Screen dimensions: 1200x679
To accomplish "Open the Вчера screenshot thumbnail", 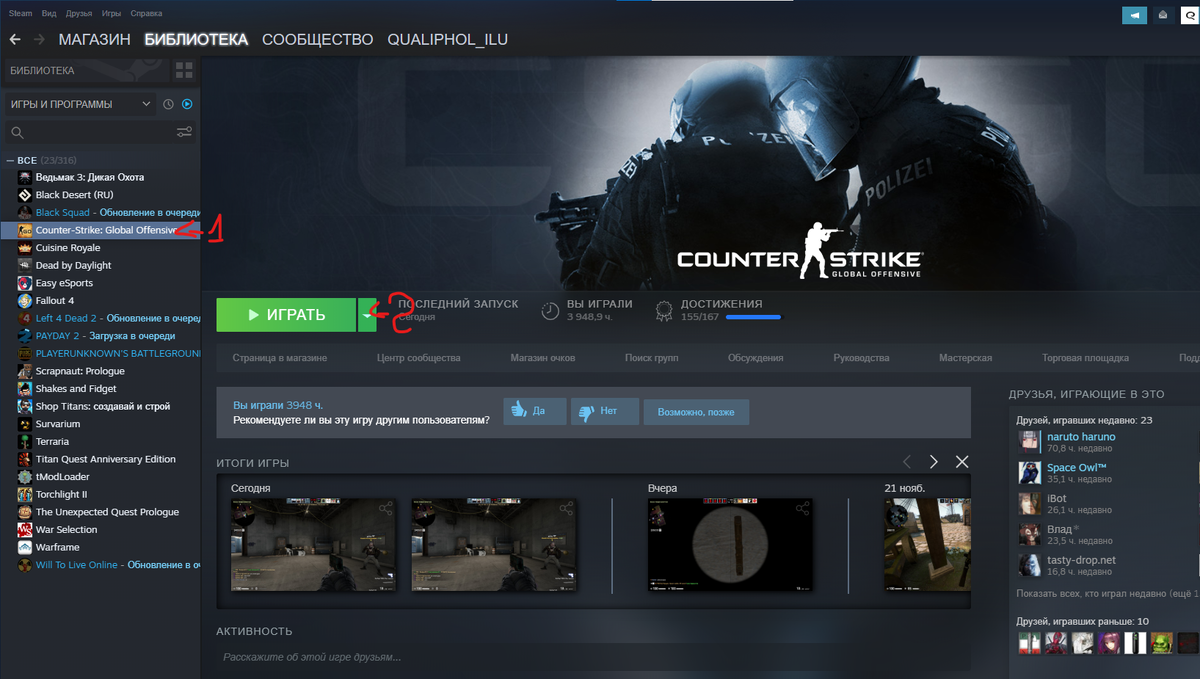I will pos(730,545).
